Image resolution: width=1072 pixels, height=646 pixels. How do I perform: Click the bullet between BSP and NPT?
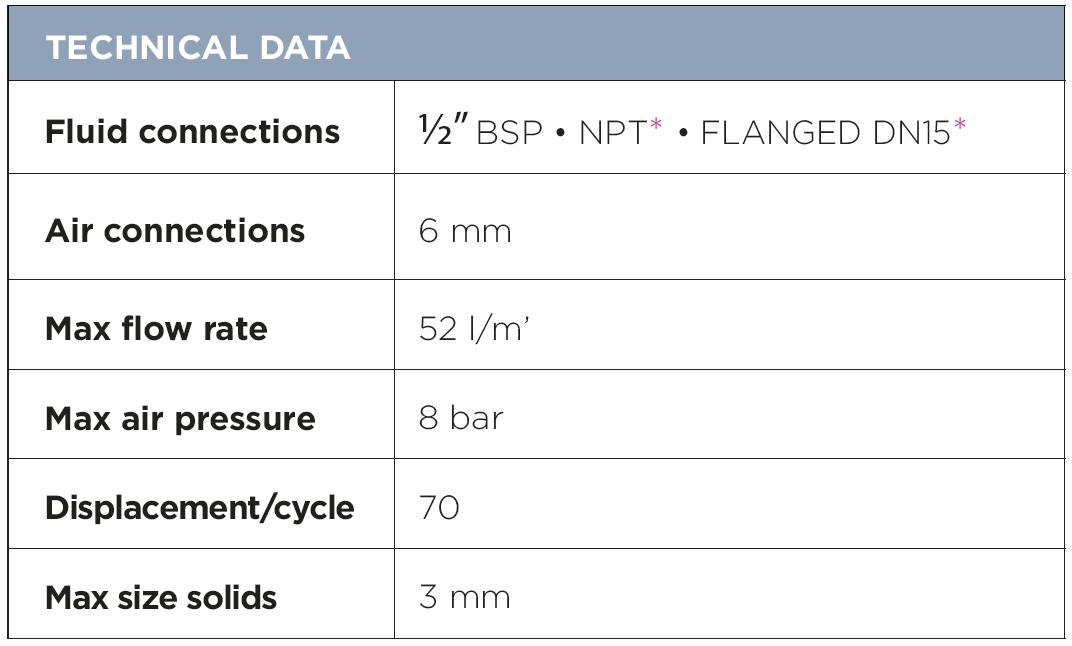(561, 133)
